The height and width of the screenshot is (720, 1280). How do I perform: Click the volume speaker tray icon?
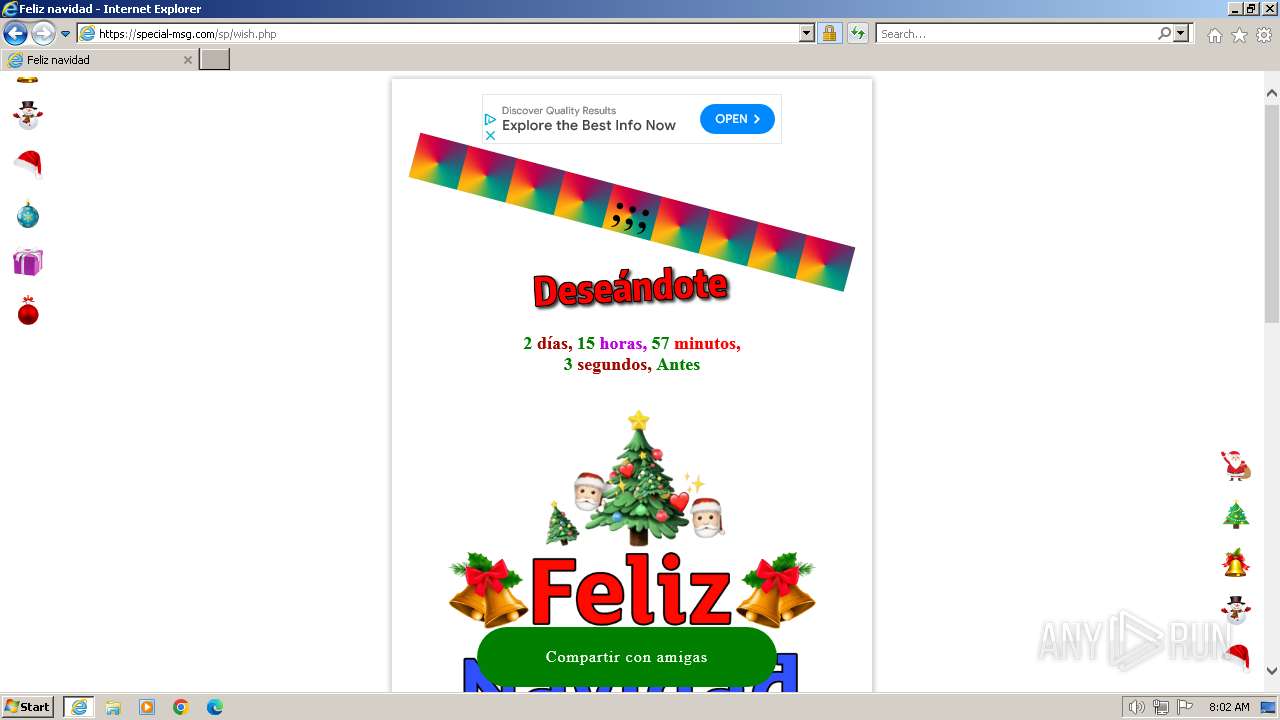pos(1136,707)
